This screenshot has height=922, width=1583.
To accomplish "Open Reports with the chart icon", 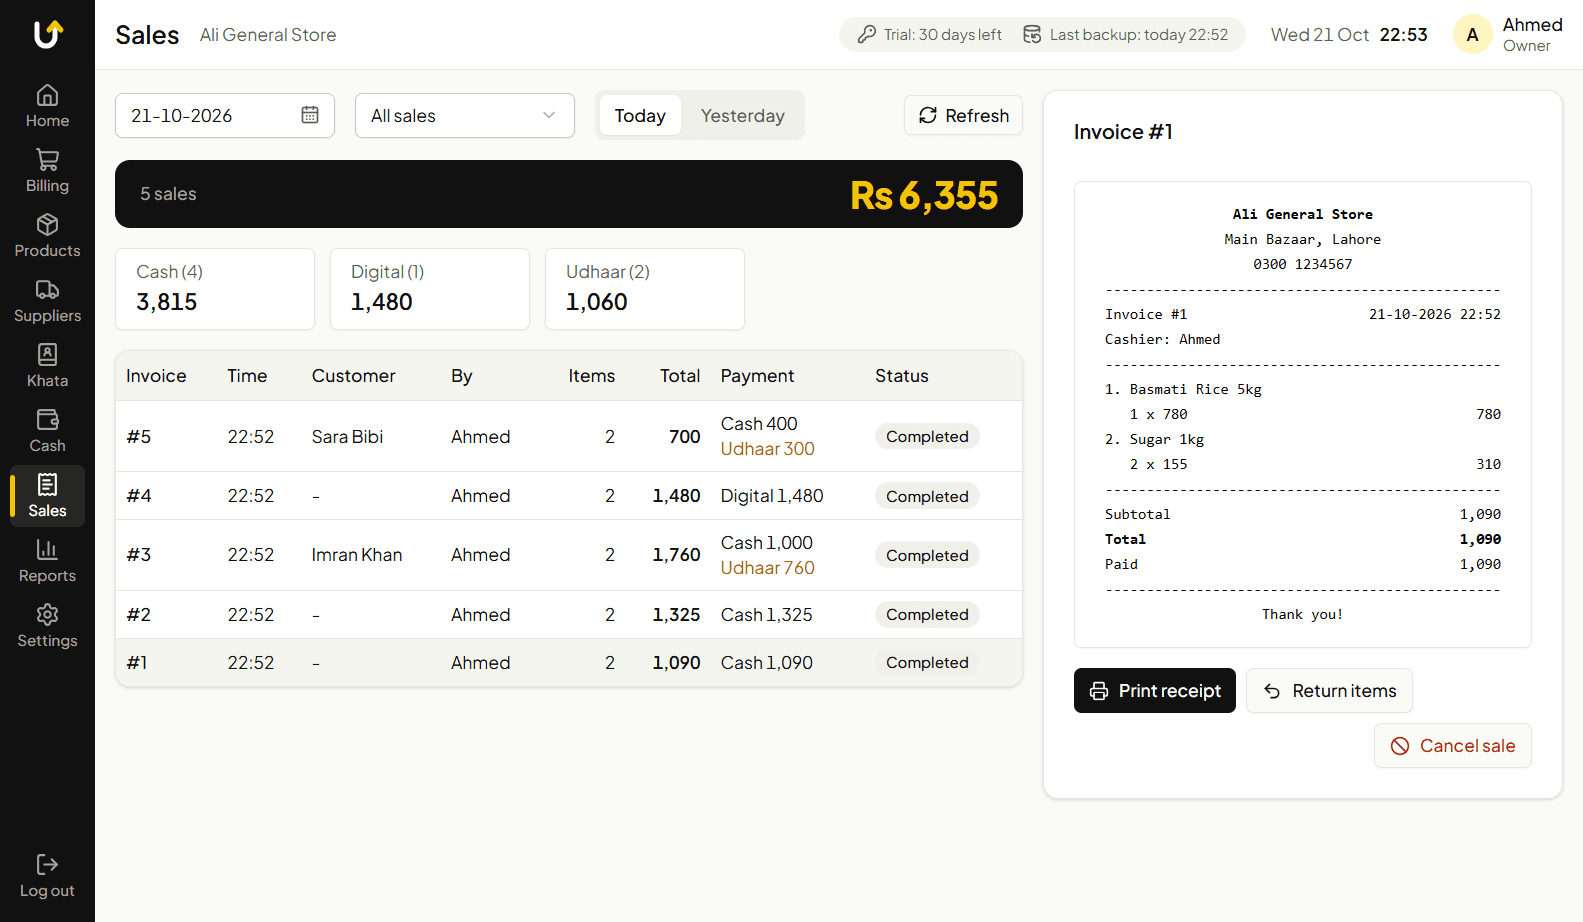I will [47, 561].
